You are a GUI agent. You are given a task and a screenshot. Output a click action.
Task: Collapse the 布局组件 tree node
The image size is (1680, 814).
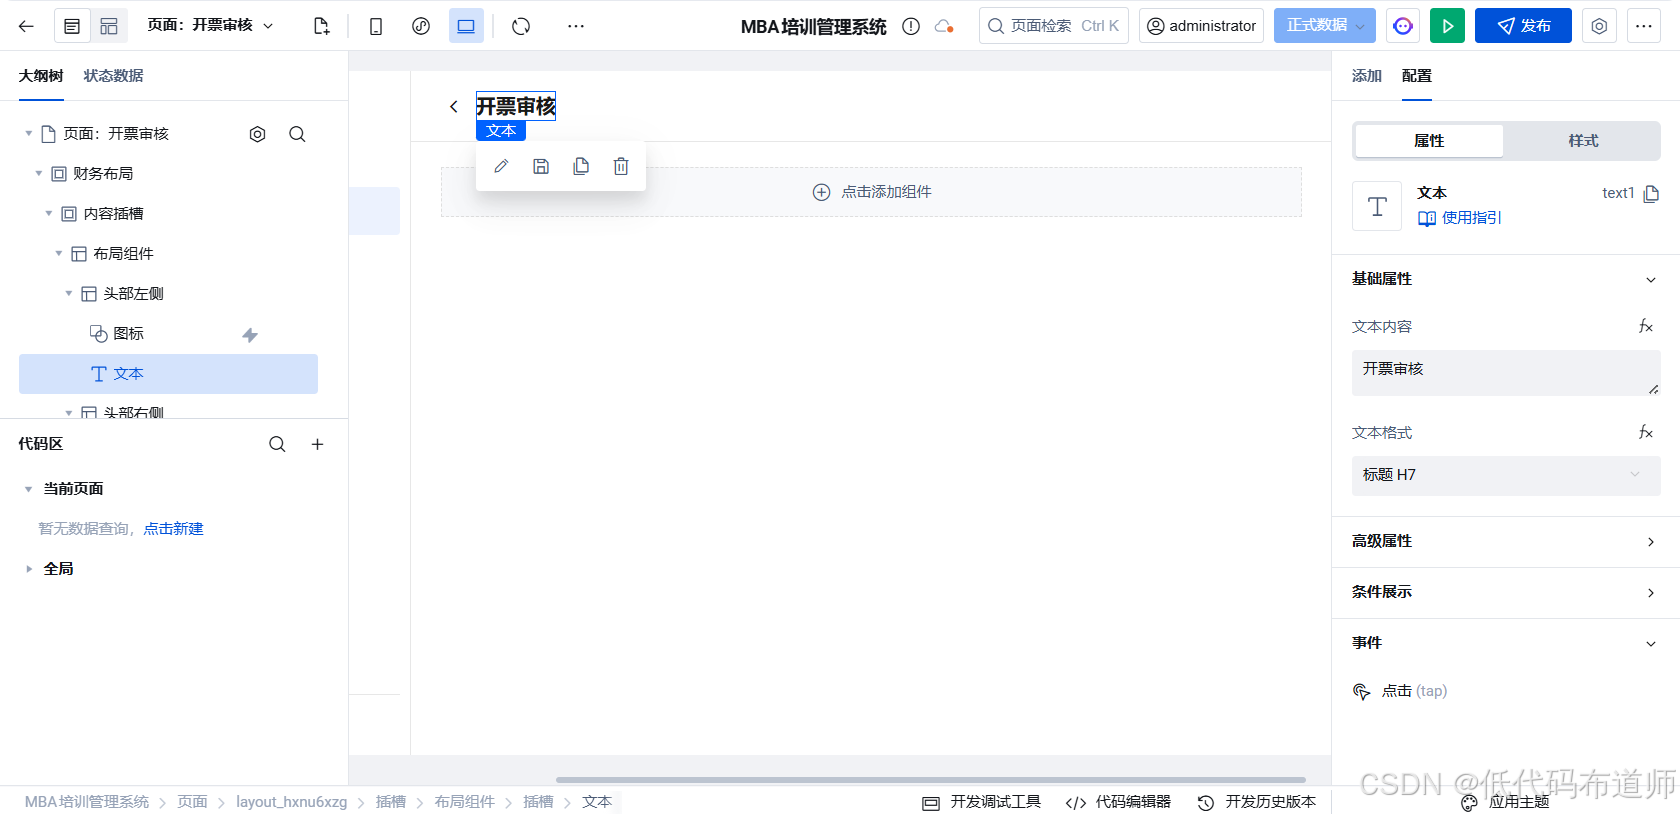pyautogui.click(x=59, y=253)
